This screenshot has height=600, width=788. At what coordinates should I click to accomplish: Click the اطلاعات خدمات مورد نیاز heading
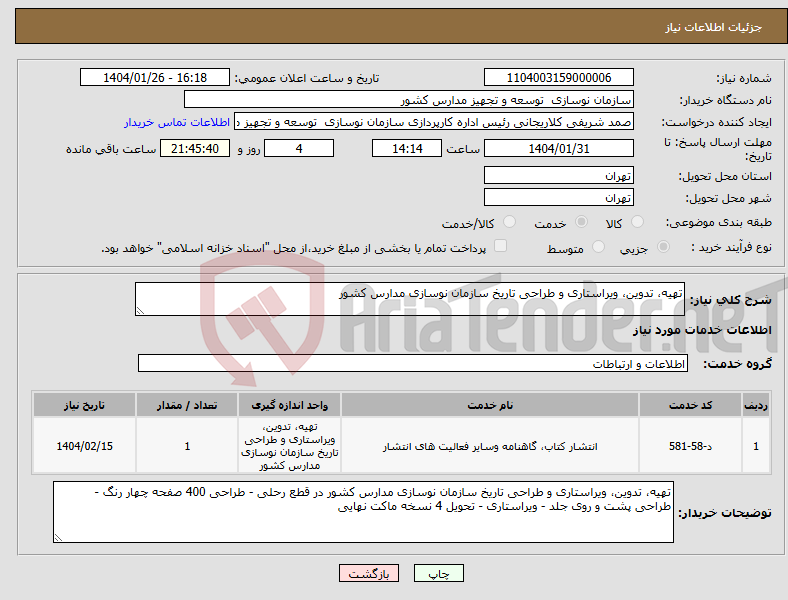(x=702, y=330)
